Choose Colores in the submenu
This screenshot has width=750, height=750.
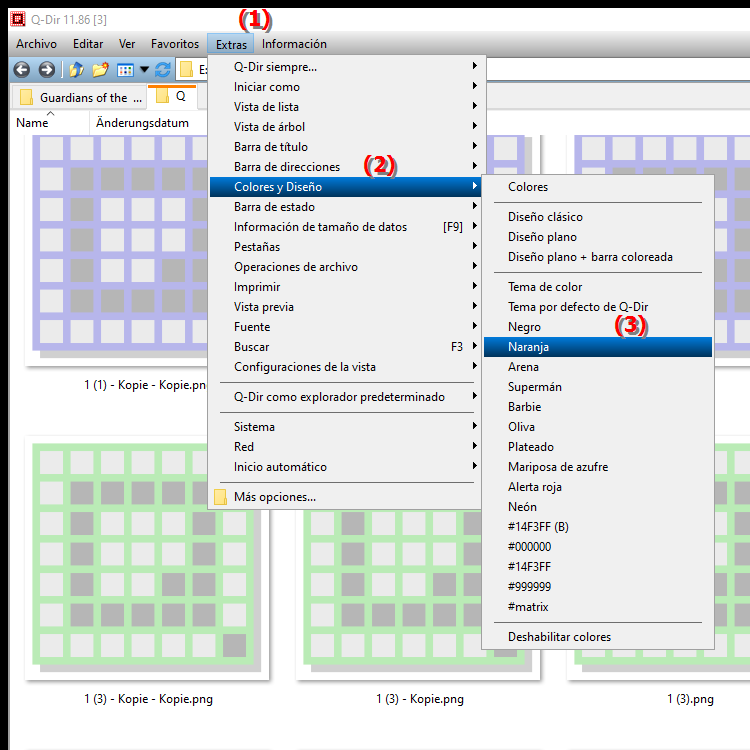[x=598, y=187]
